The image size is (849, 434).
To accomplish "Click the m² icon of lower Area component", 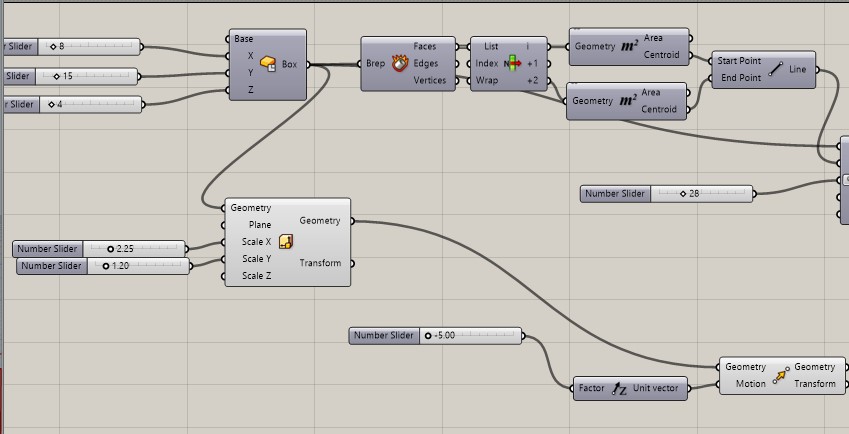I will point(627,101).
